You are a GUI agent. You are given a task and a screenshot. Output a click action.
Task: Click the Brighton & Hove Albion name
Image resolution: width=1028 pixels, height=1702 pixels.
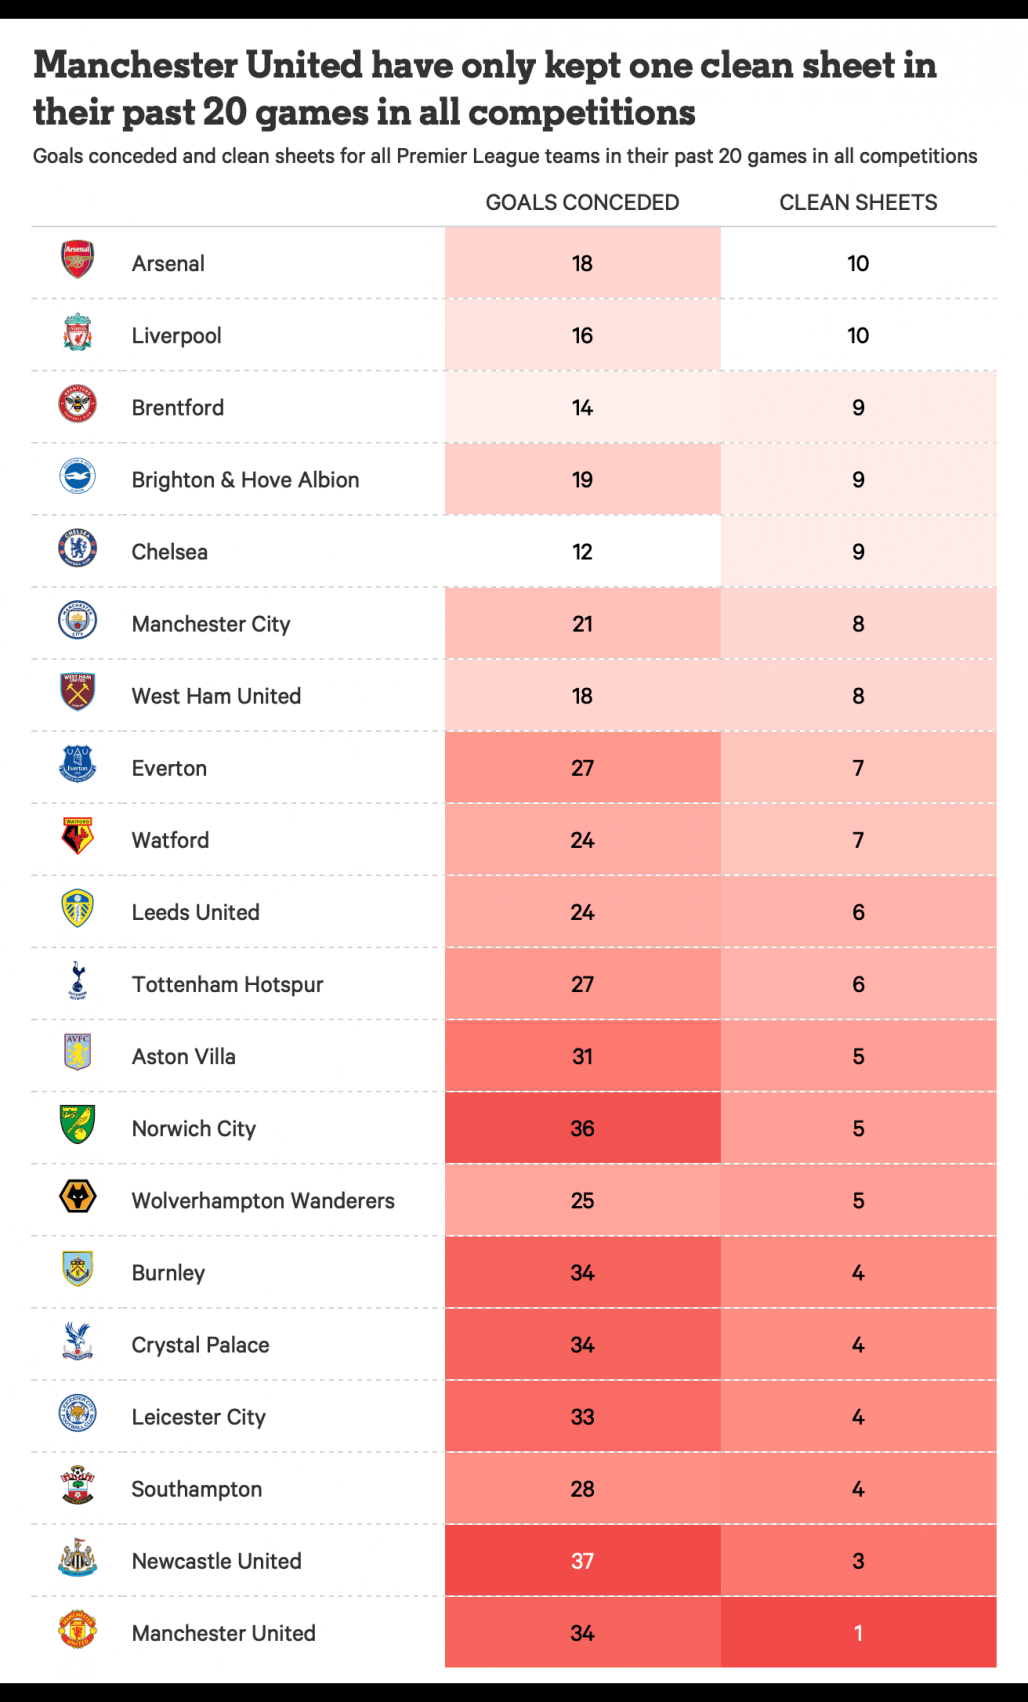pos(245,480)
